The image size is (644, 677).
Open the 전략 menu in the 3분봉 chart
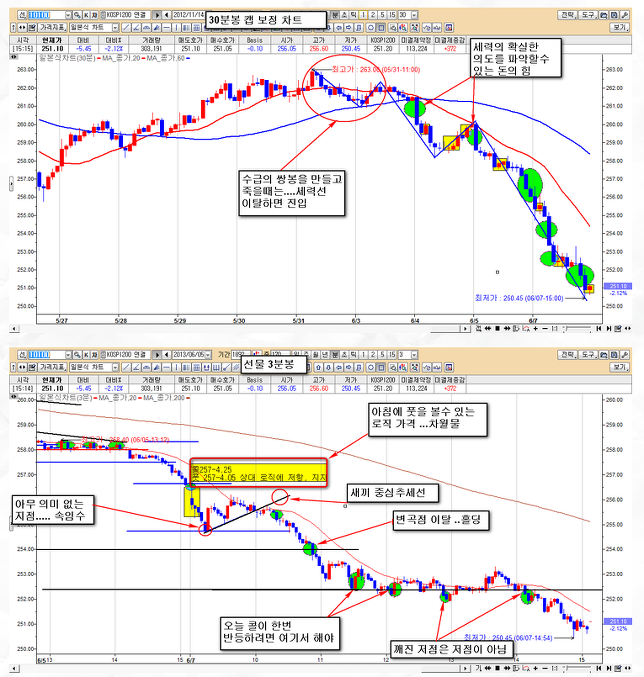tap(567, 354)
